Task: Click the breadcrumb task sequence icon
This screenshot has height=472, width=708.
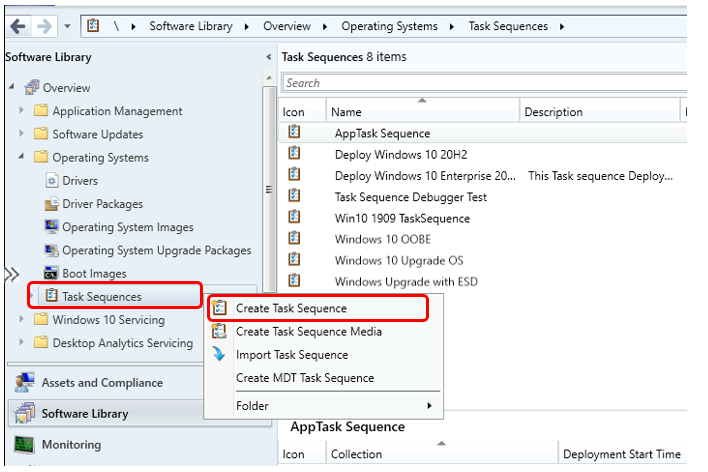Action: [x=93, y=26]
